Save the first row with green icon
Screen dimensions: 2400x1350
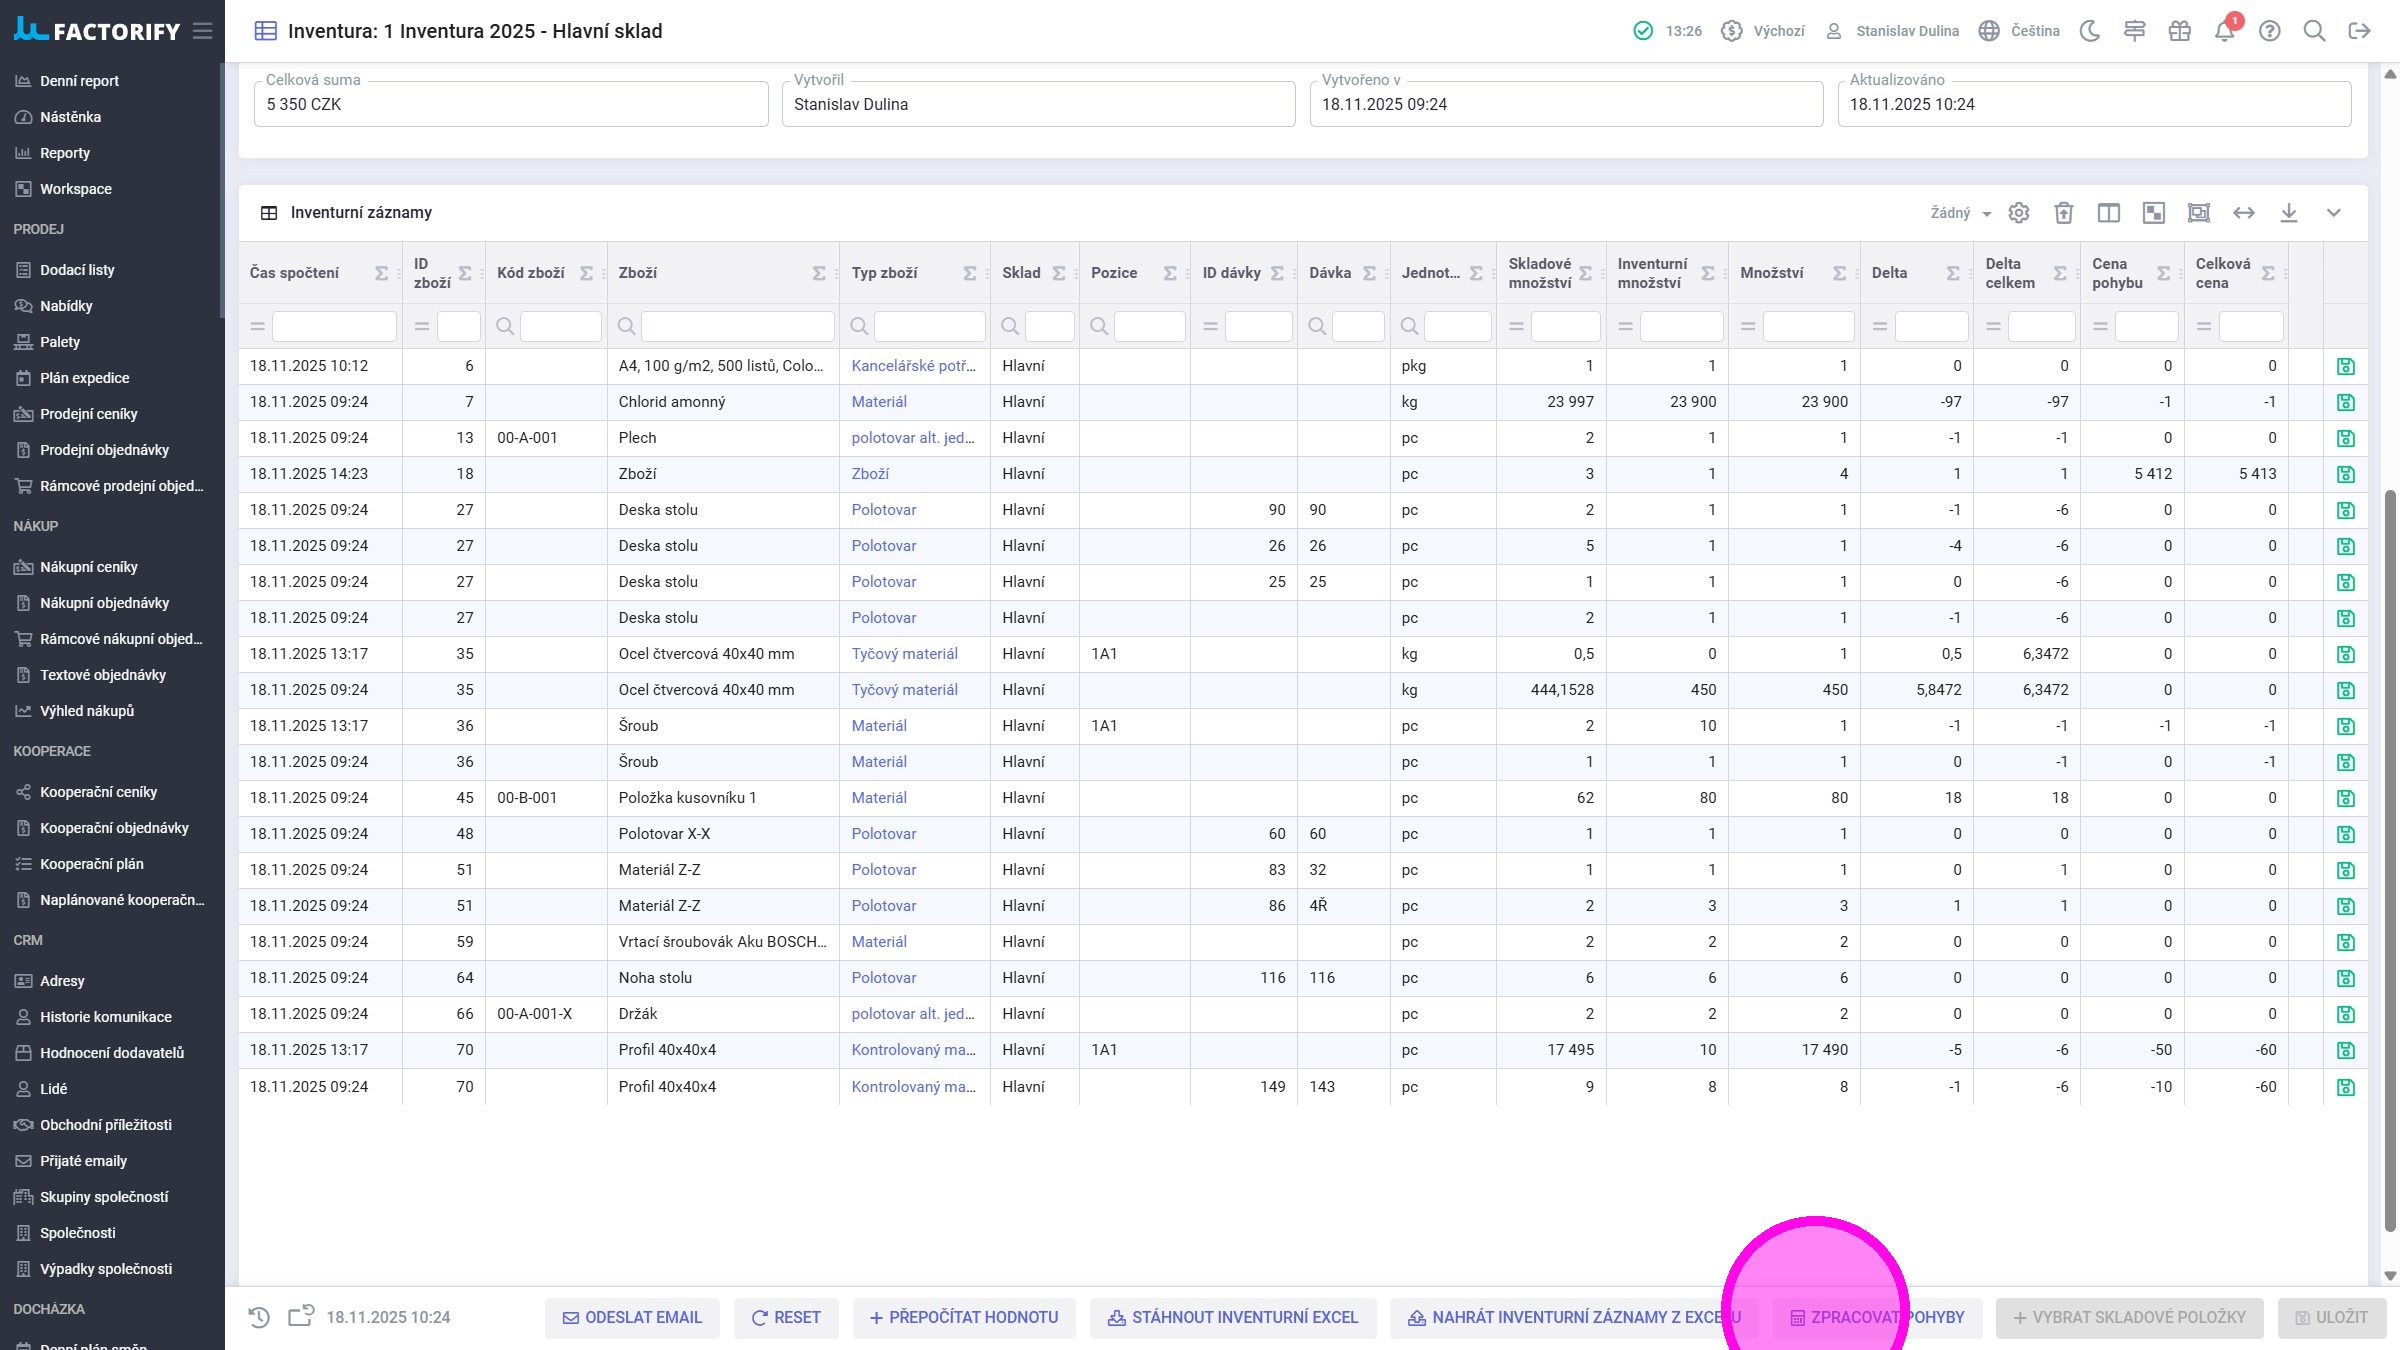tap(2346, 367)
